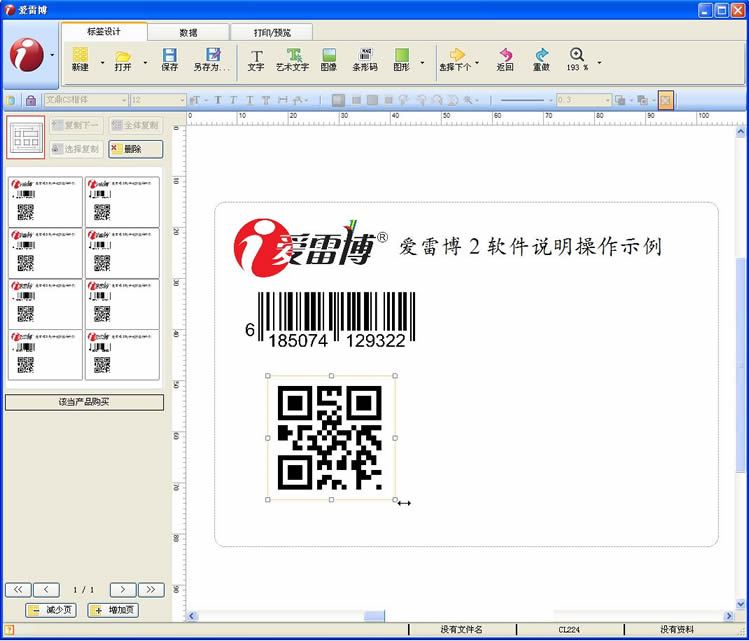Click the help icon in status bar
The width and height of the screenshot is (749, 641).
pos(9,630)
